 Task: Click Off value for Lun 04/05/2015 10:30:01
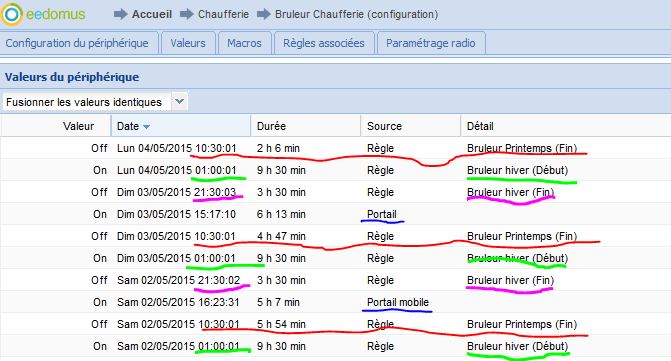[99, 148]
